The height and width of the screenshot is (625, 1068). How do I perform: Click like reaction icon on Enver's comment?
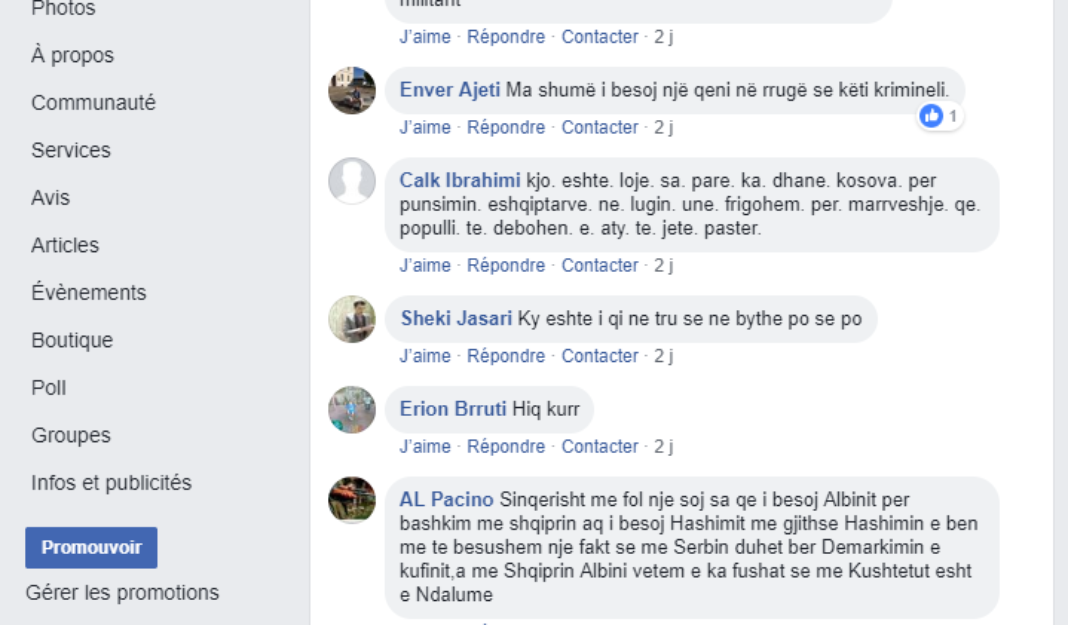(x=932, y=117)
